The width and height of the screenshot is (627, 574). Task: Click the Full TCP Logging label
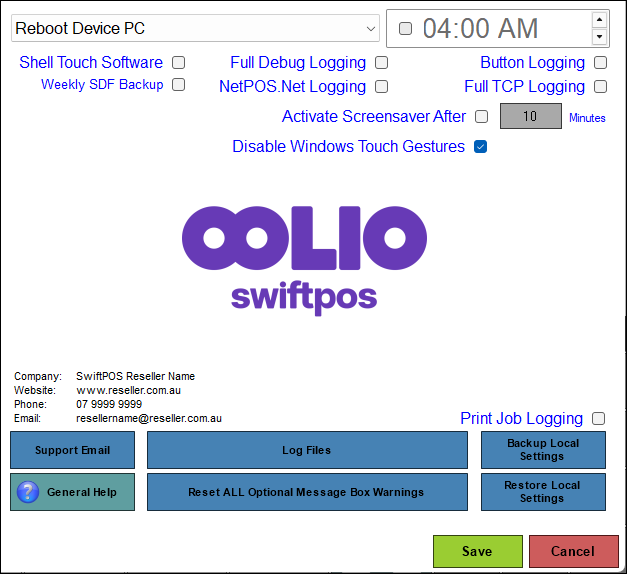[524, 87]
